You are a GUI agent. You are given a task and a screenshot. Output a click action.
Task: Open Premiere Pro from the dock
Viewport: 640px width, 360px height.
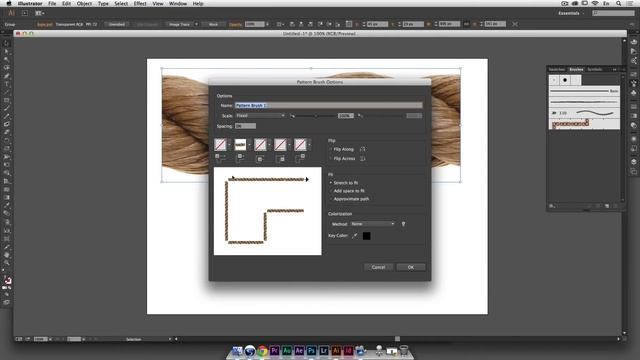click(274, 351)
